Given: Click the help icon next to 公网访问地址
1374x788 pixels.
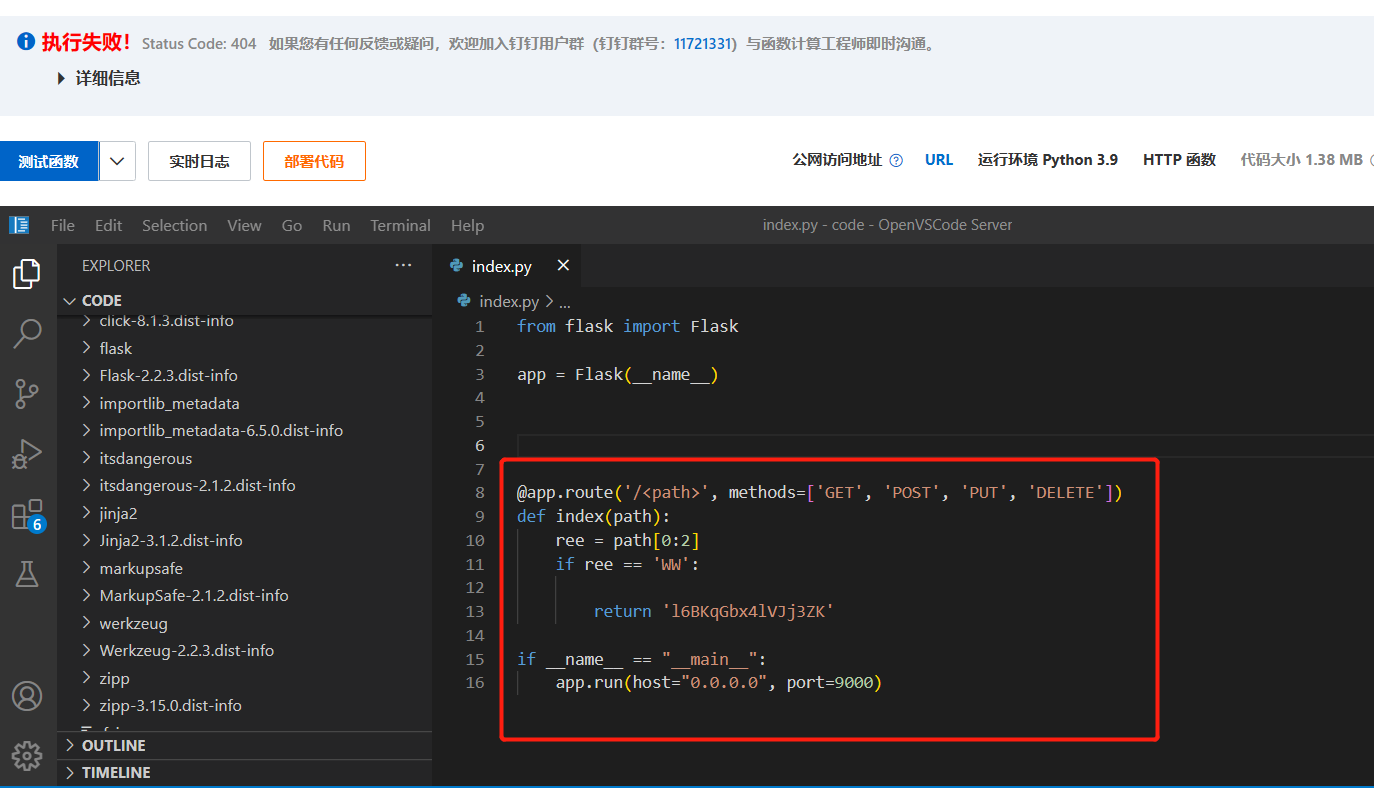Looking at the screenshot, I should click(896, 160).
